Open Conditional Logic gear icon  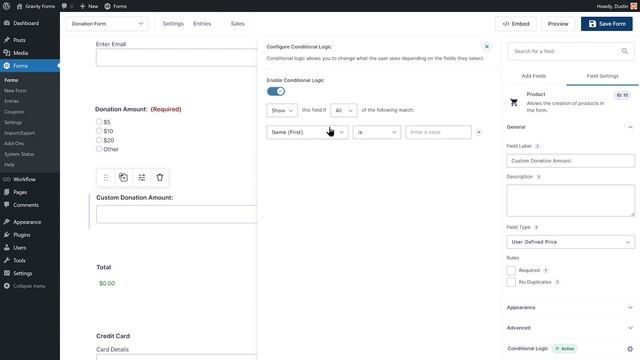(630, 349)
